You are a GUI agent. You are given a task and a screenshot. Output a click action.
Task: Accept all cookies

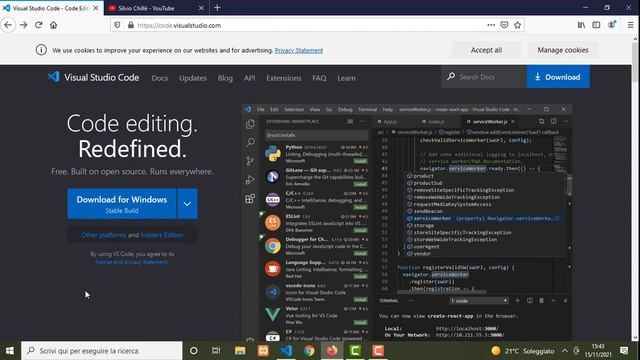(x=486, y=50)
